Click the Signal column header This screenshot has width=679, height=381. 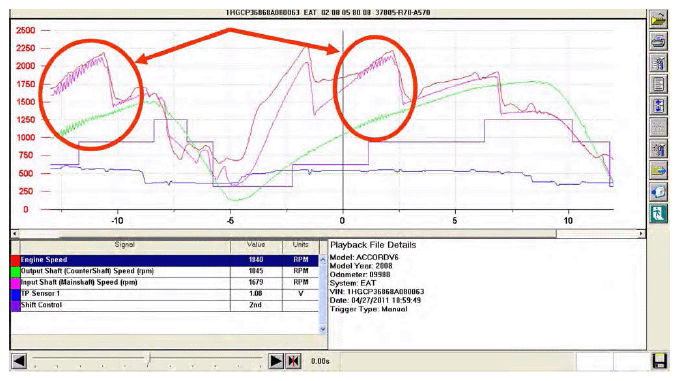[125, 245]
